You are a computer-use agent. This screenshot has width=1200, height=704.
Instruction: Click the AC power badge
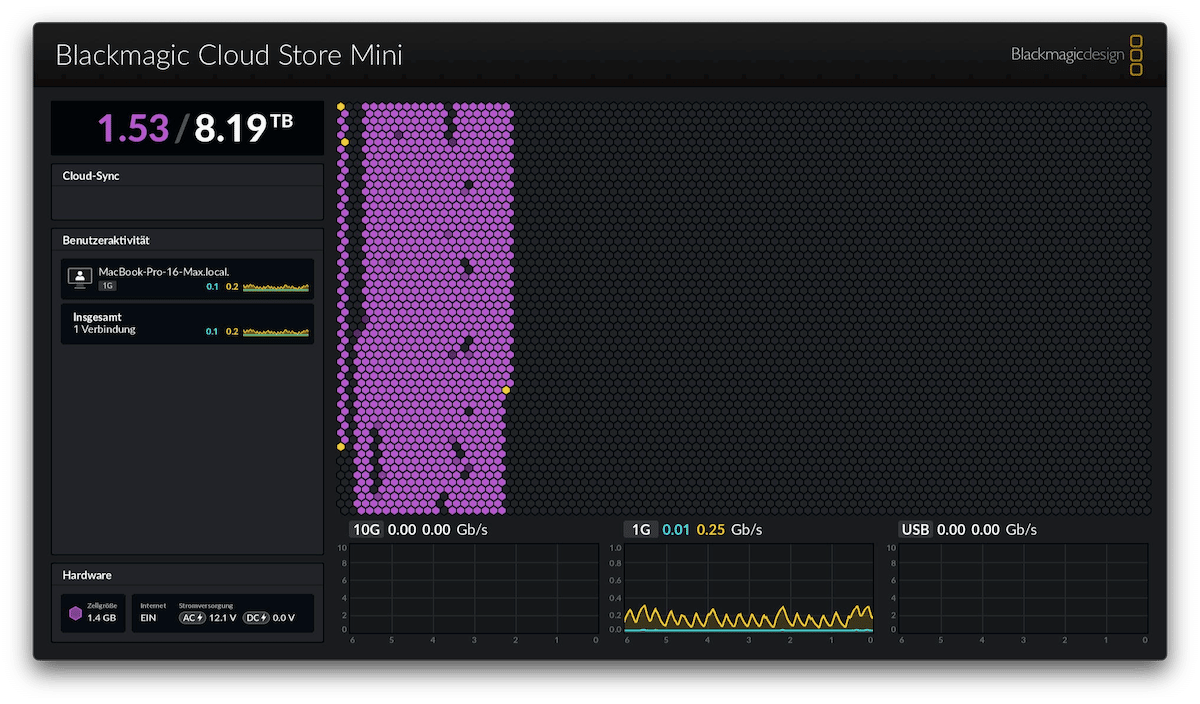[x=192, y=618]
